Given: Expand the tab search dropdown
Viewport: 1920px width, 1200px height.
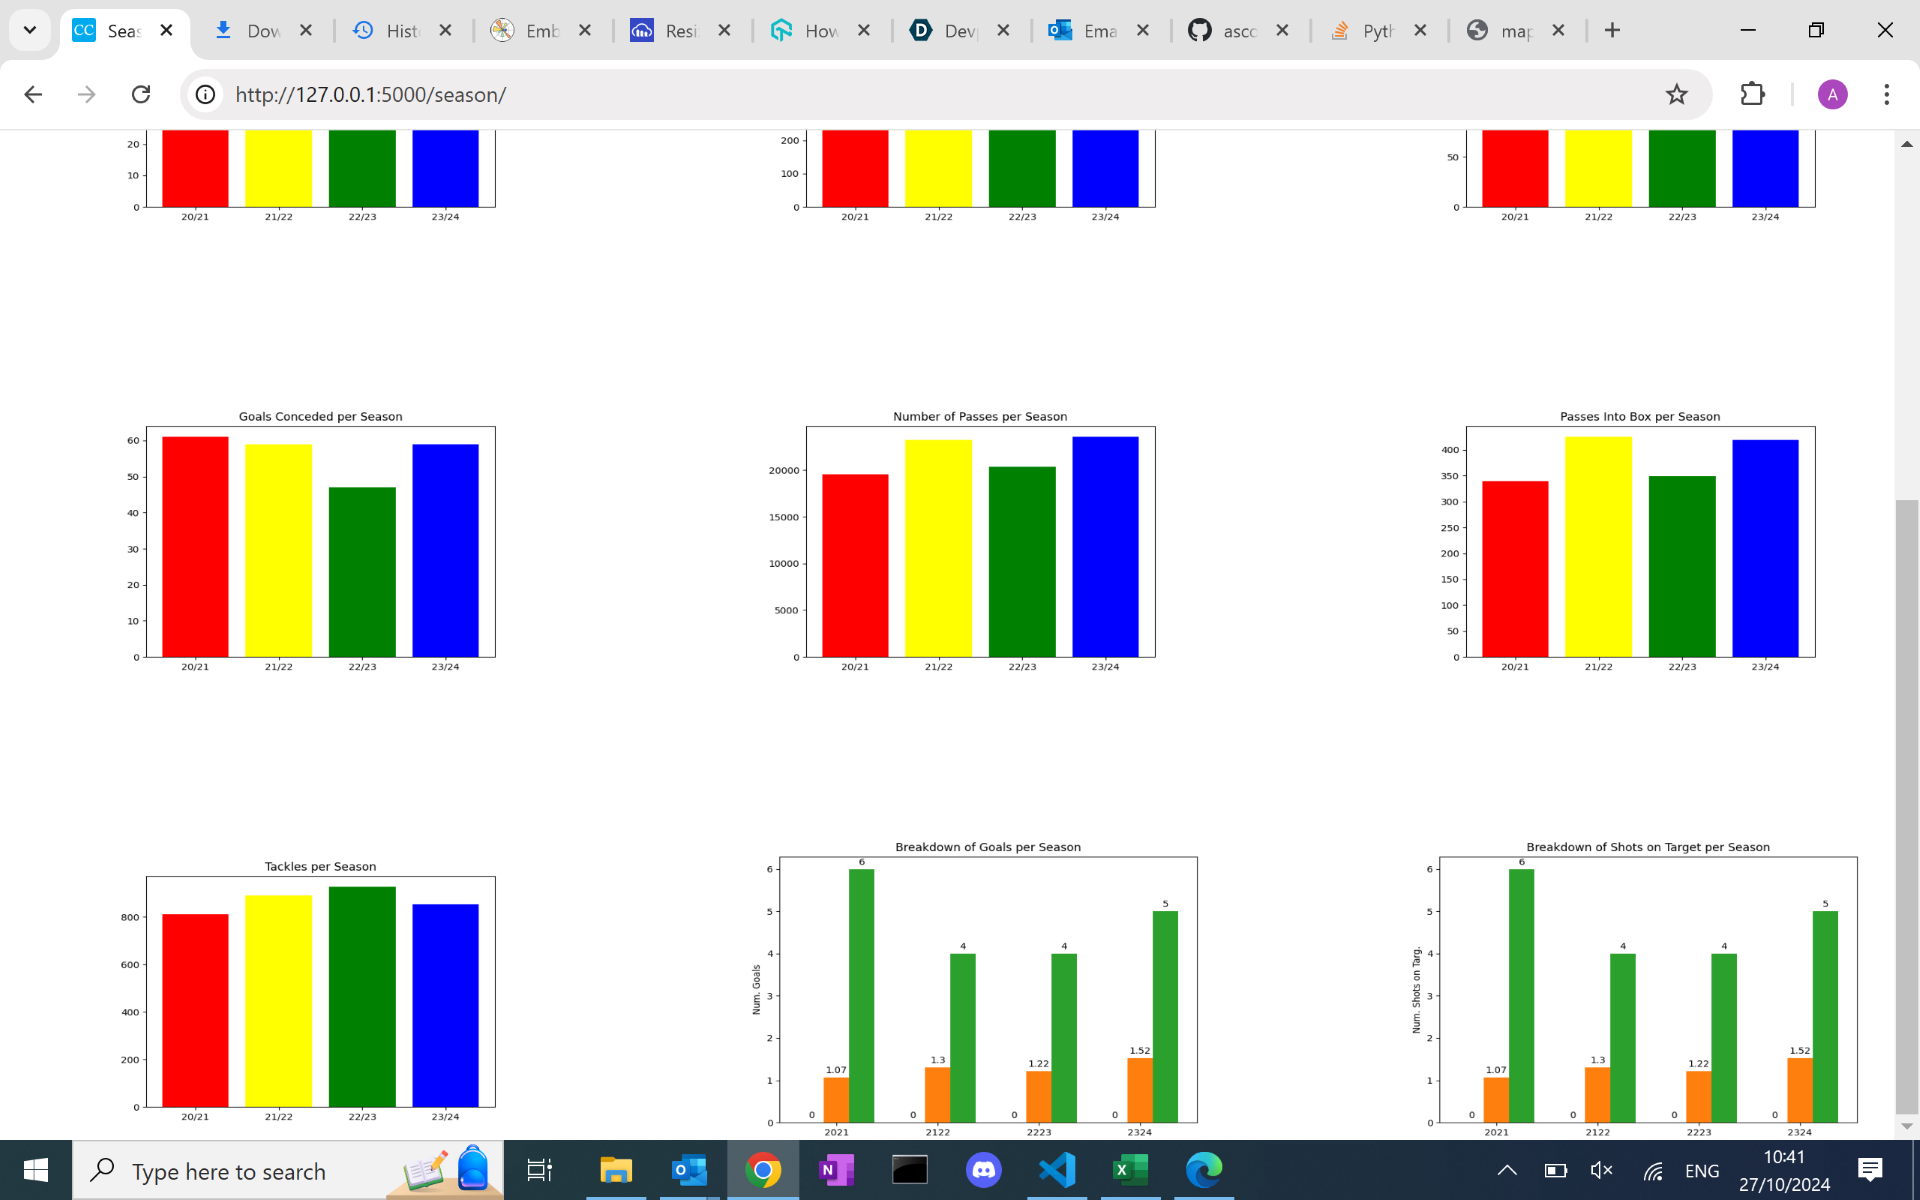Looking at the screenshot, I should tap(30, 30).
